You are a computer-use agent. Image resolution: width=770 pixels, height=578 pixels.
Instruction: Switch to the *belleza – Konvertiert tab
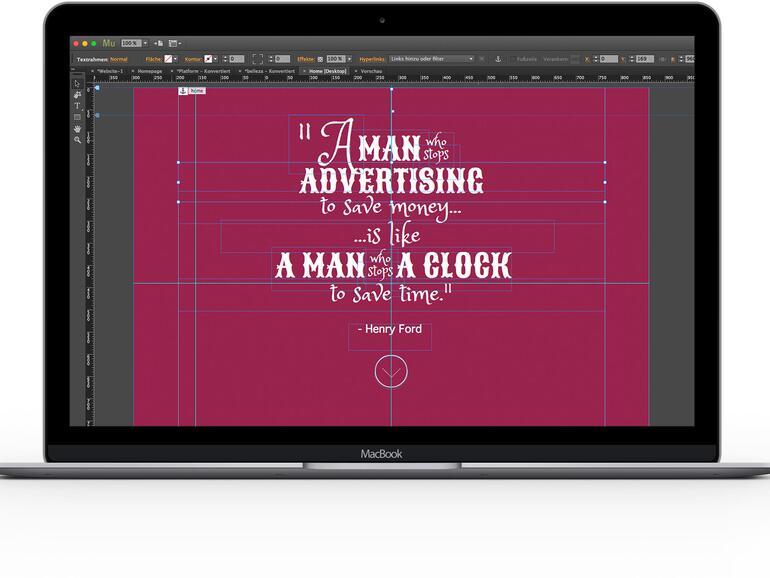click(270, 71)
